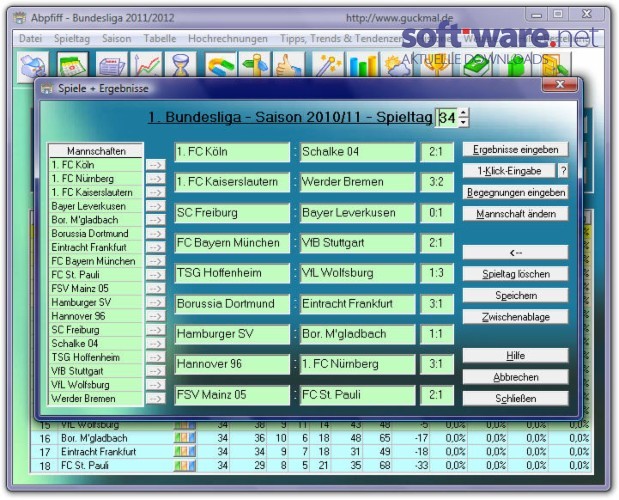Click the Spieltag löschen button
Image resolution: width=619 pixels, height=500 pixels.
click(x=516, y=274)
